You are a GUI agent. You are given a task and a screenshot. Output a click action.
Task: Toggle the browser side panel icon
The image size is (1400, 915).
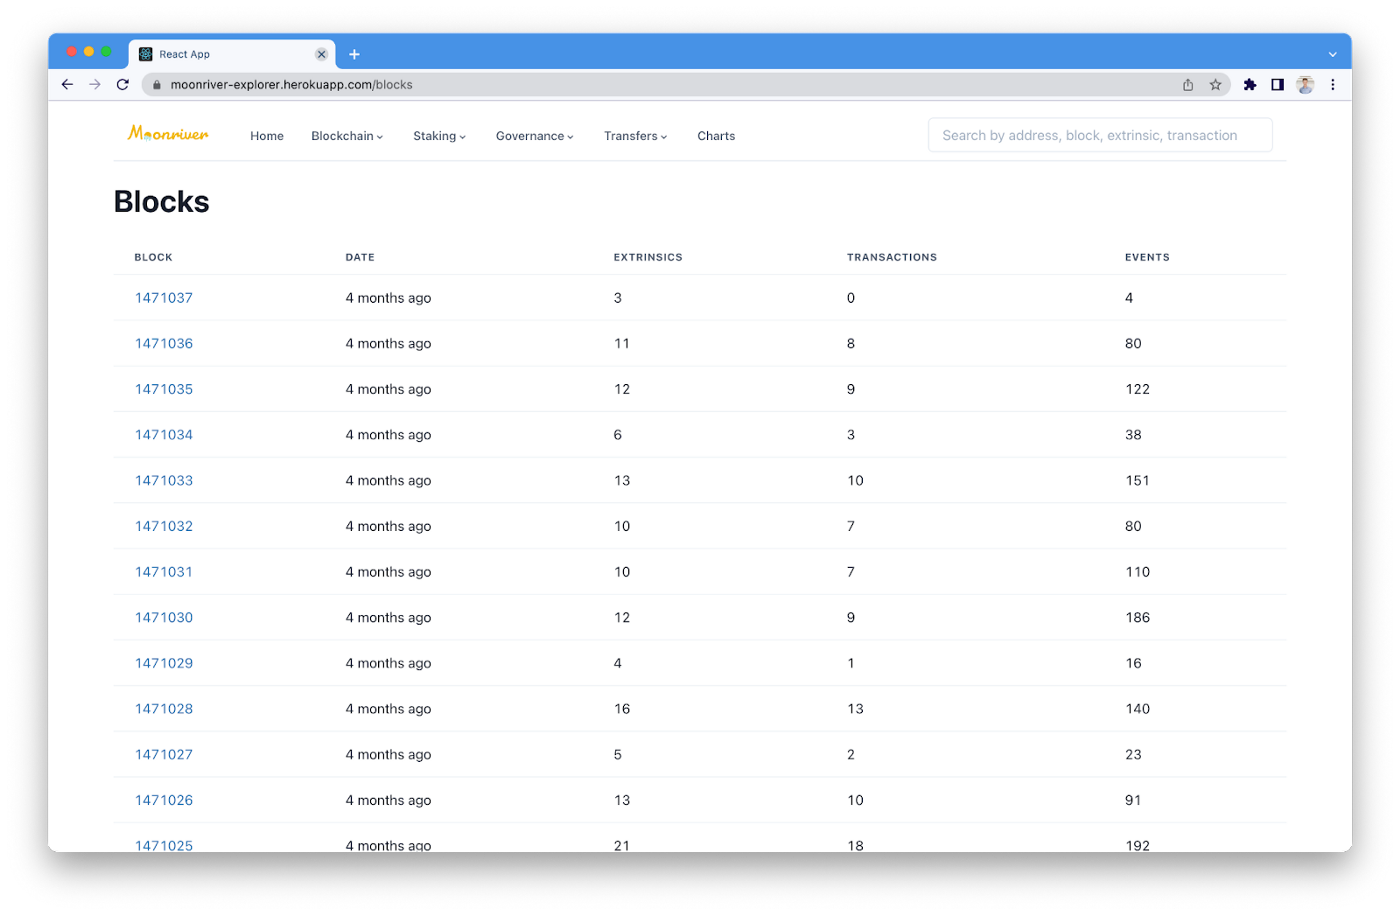tap(1277, 85)
